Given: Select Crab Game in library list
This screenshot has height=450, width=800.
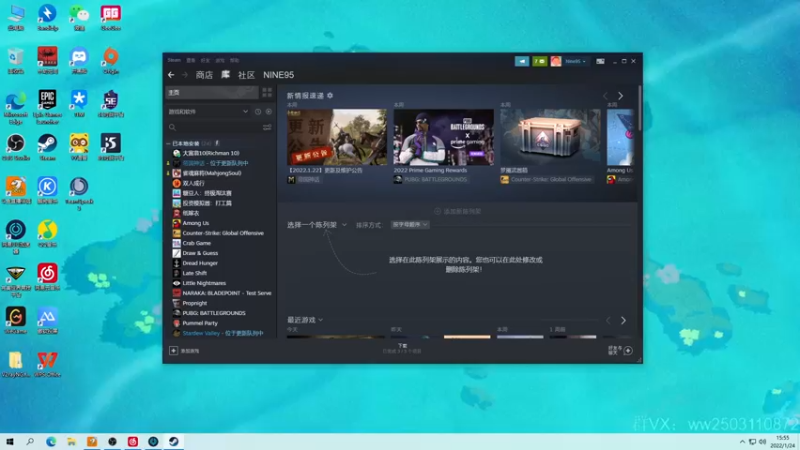Looking at the screenshot, I should coord(196,243).
